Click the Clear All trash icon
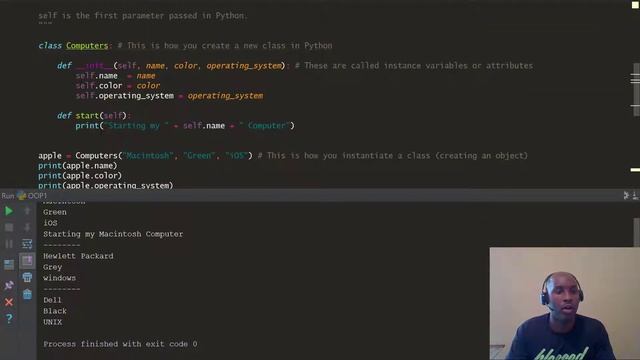 pyautogui.click(x=27, y=294)
